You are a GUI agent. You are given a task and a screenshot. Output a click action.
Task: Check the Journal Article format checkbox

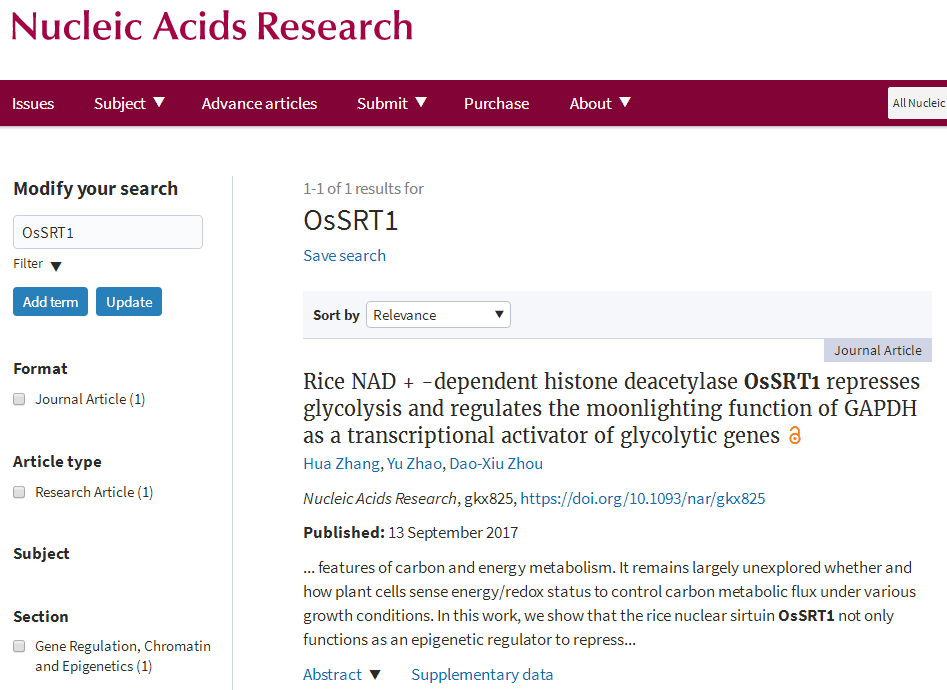click(19, 399)
